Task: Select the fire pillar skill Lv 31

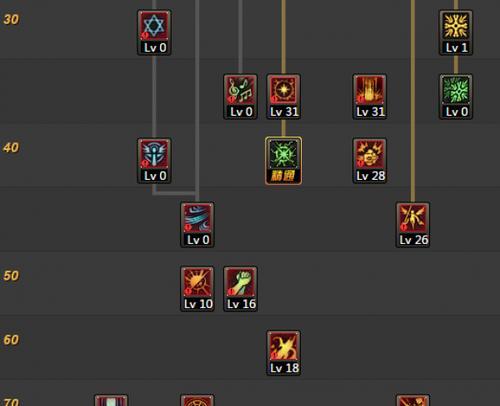Action: pos(370,97)
